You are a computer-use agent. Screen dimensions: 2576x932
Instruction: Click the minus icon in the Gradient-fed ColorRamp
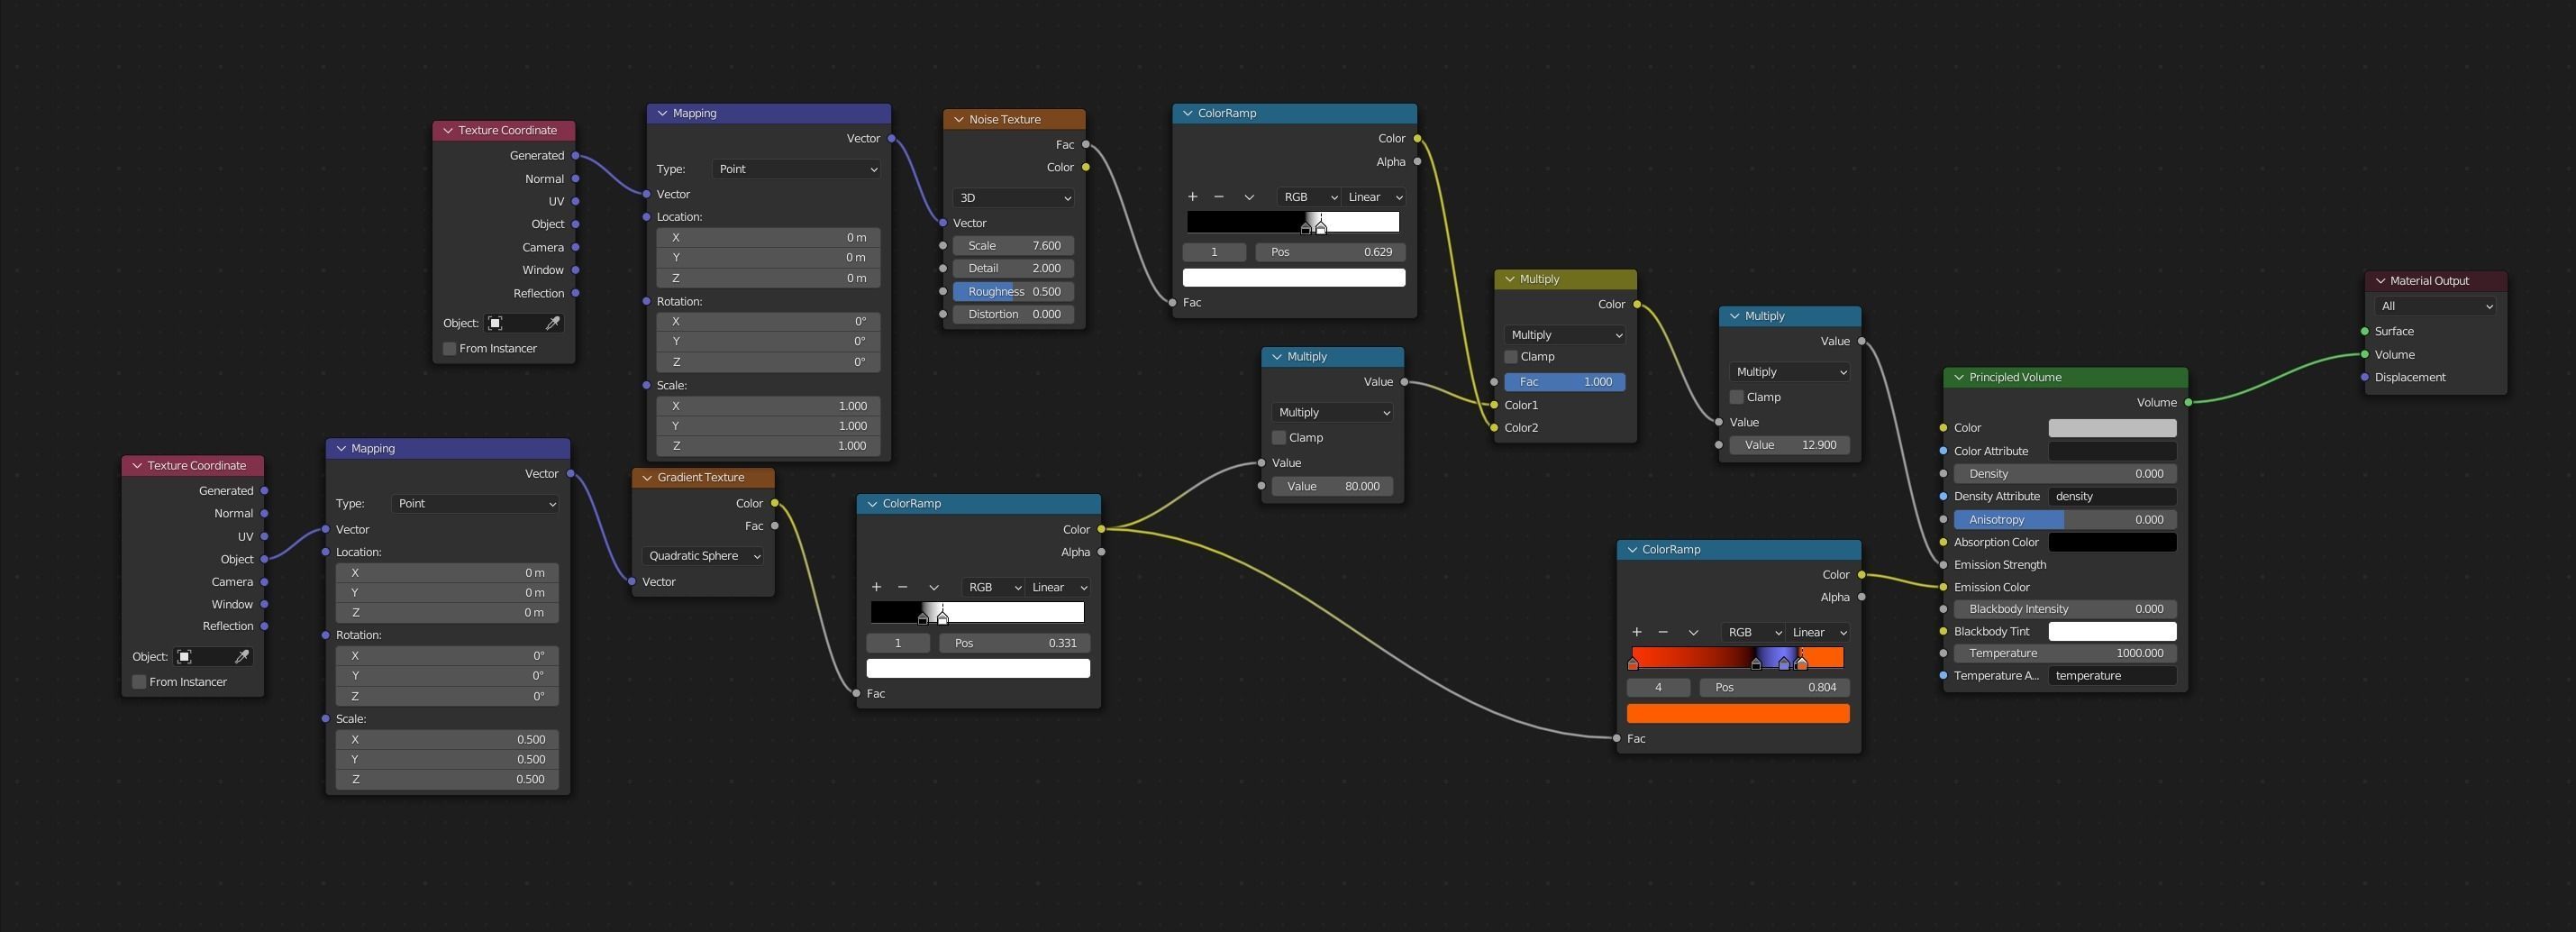coord(903,587)
